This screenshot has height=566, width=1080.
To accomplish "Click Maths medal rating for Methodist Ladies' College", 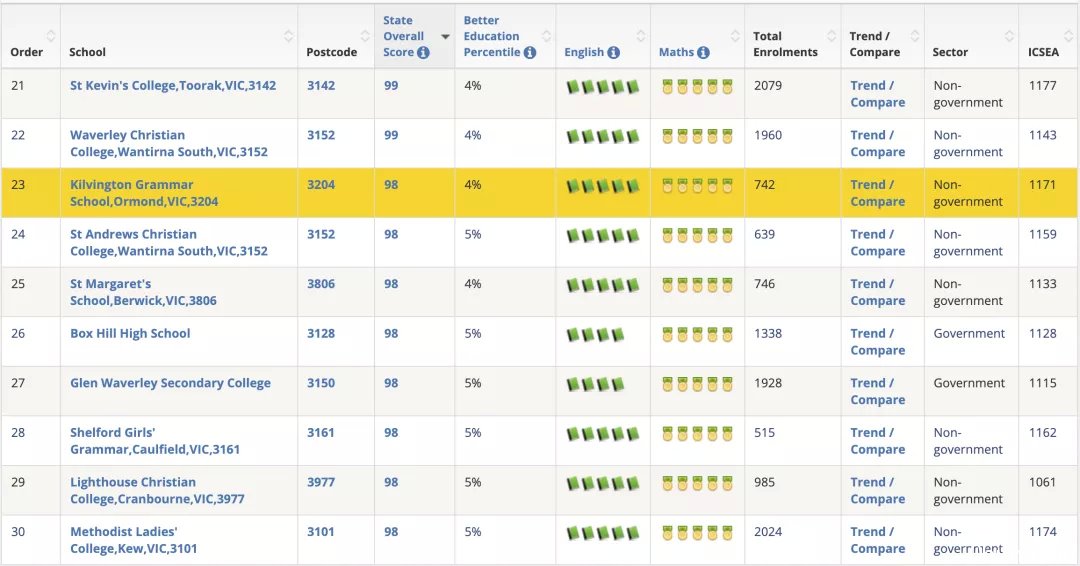I will click(697, 533).
